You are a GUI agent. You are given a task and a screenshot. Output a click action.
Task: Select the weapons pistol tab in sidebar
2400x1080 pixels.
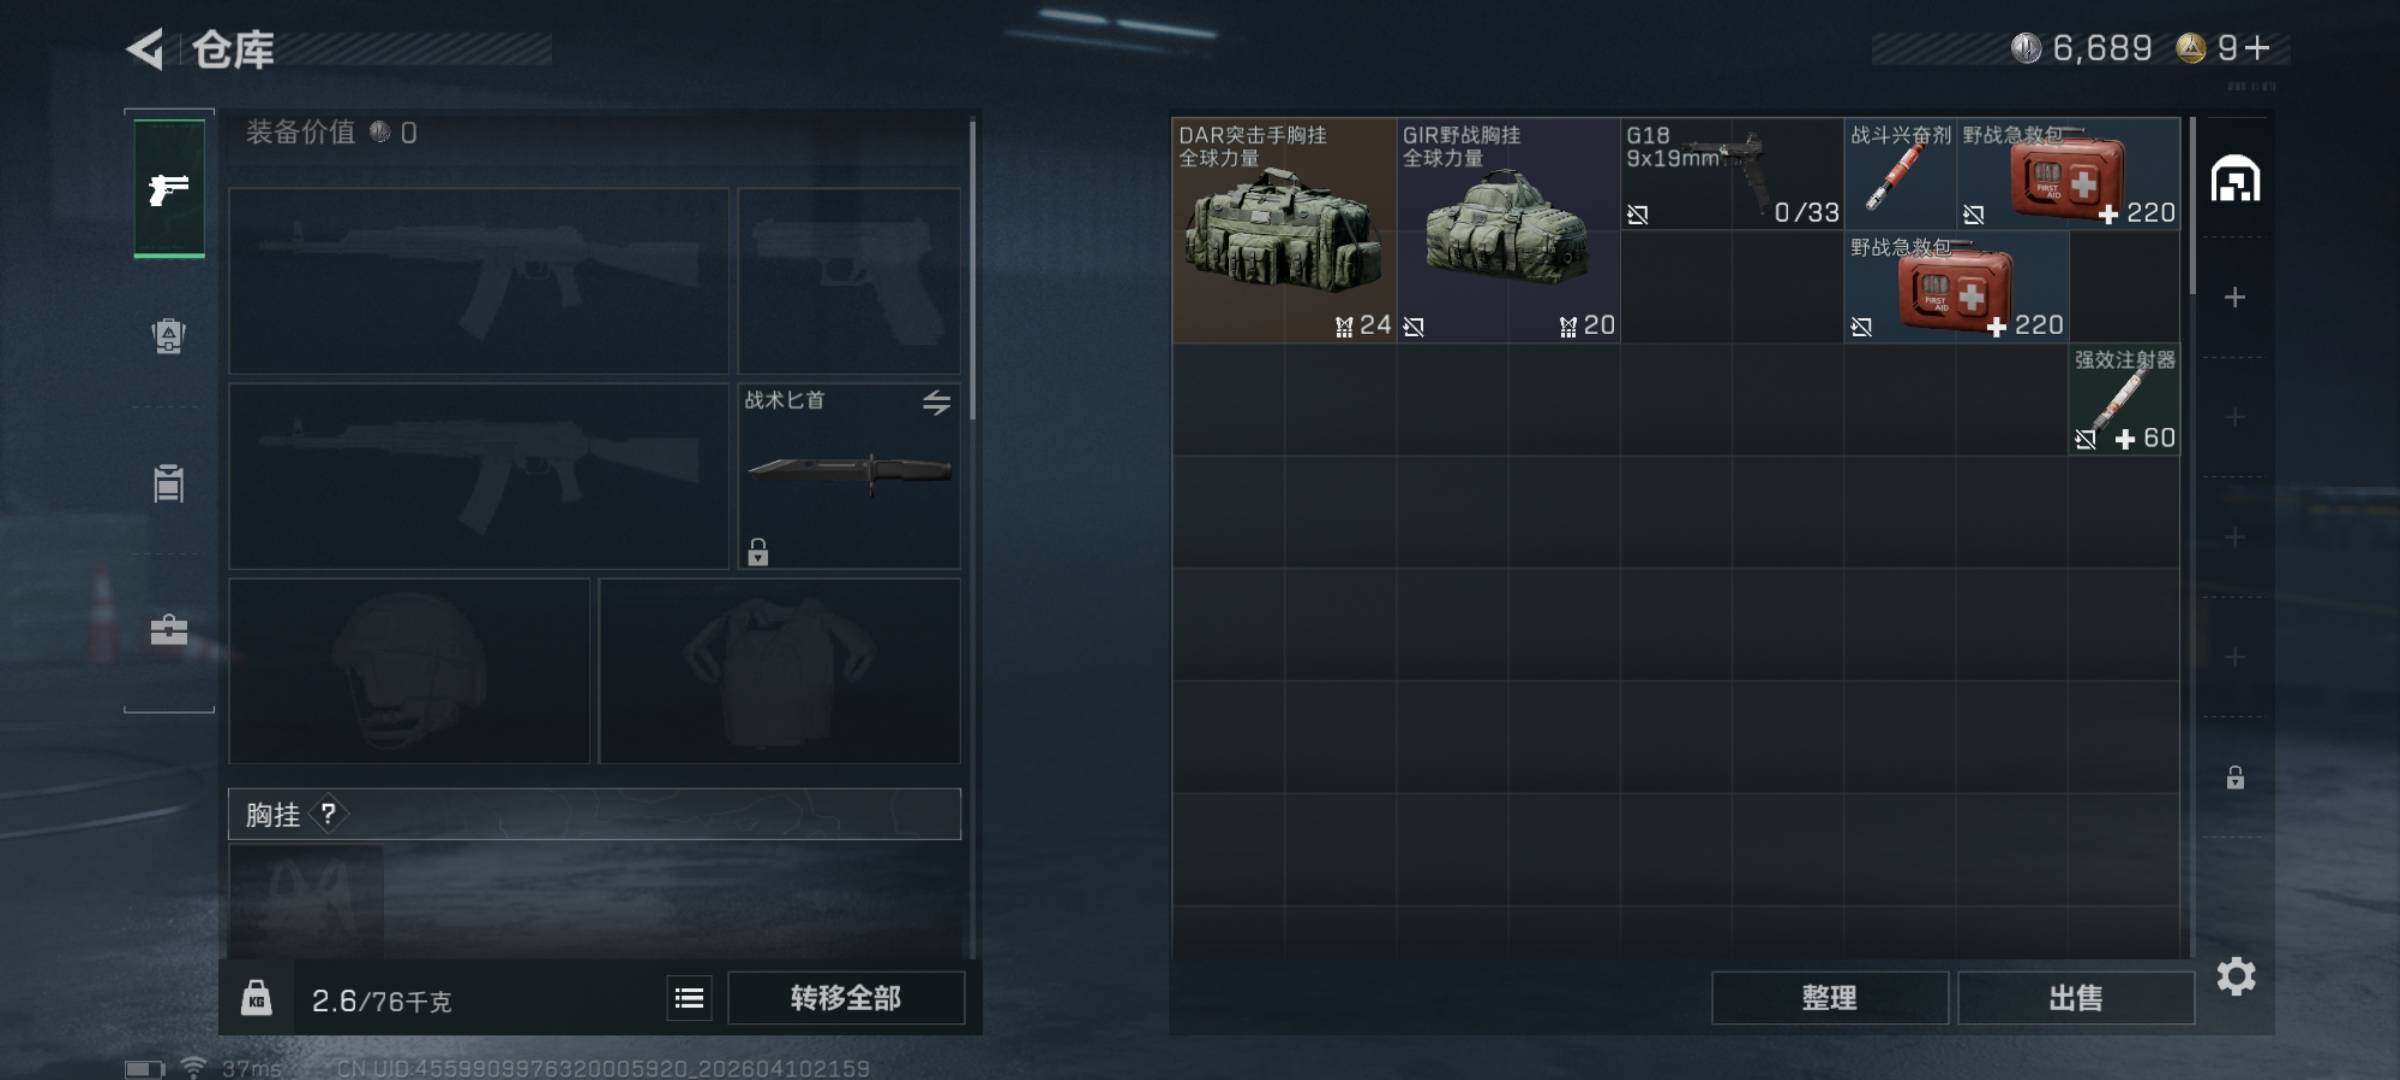click(x=169, y=188)
